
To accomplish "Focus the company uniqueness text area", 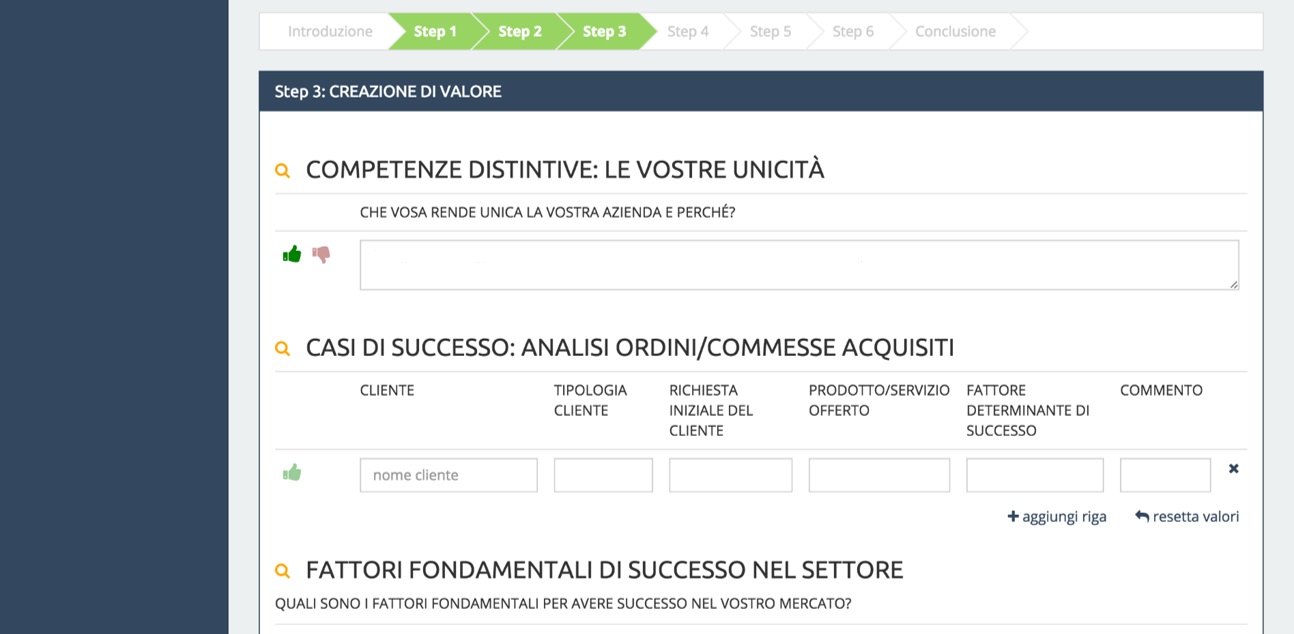I will point(799,265).
